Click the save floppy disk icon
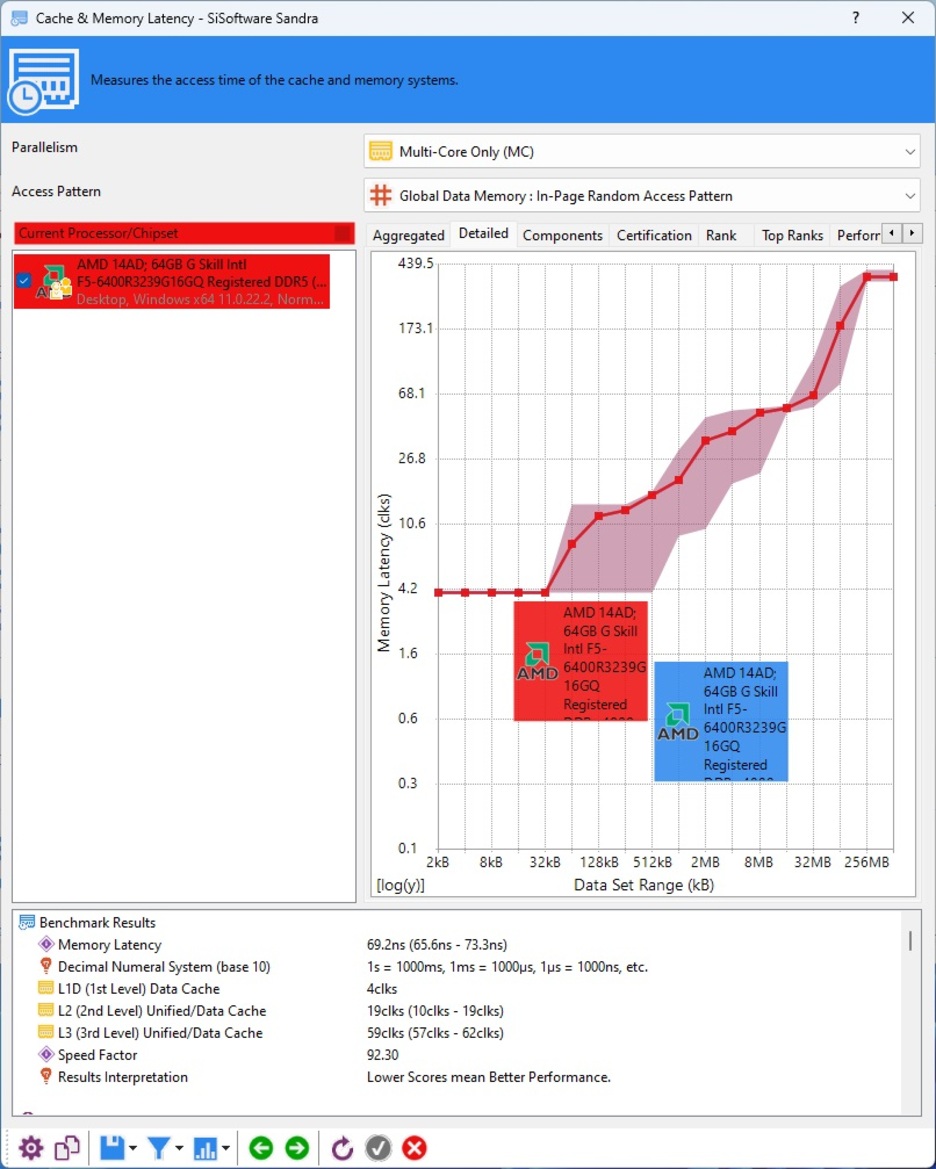The image size is (936, 1169). coord(112,1147)
